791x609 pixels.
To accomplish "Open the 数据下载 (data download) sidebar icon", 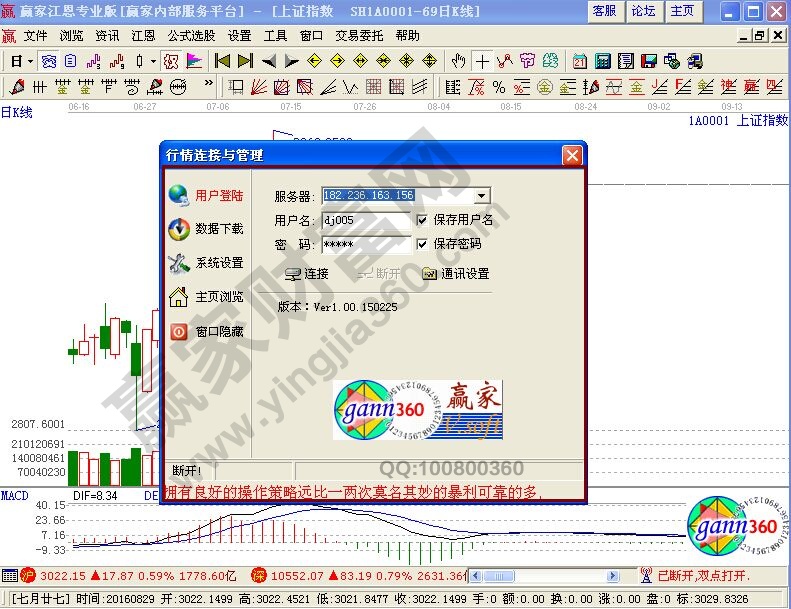I will [179, 229].
